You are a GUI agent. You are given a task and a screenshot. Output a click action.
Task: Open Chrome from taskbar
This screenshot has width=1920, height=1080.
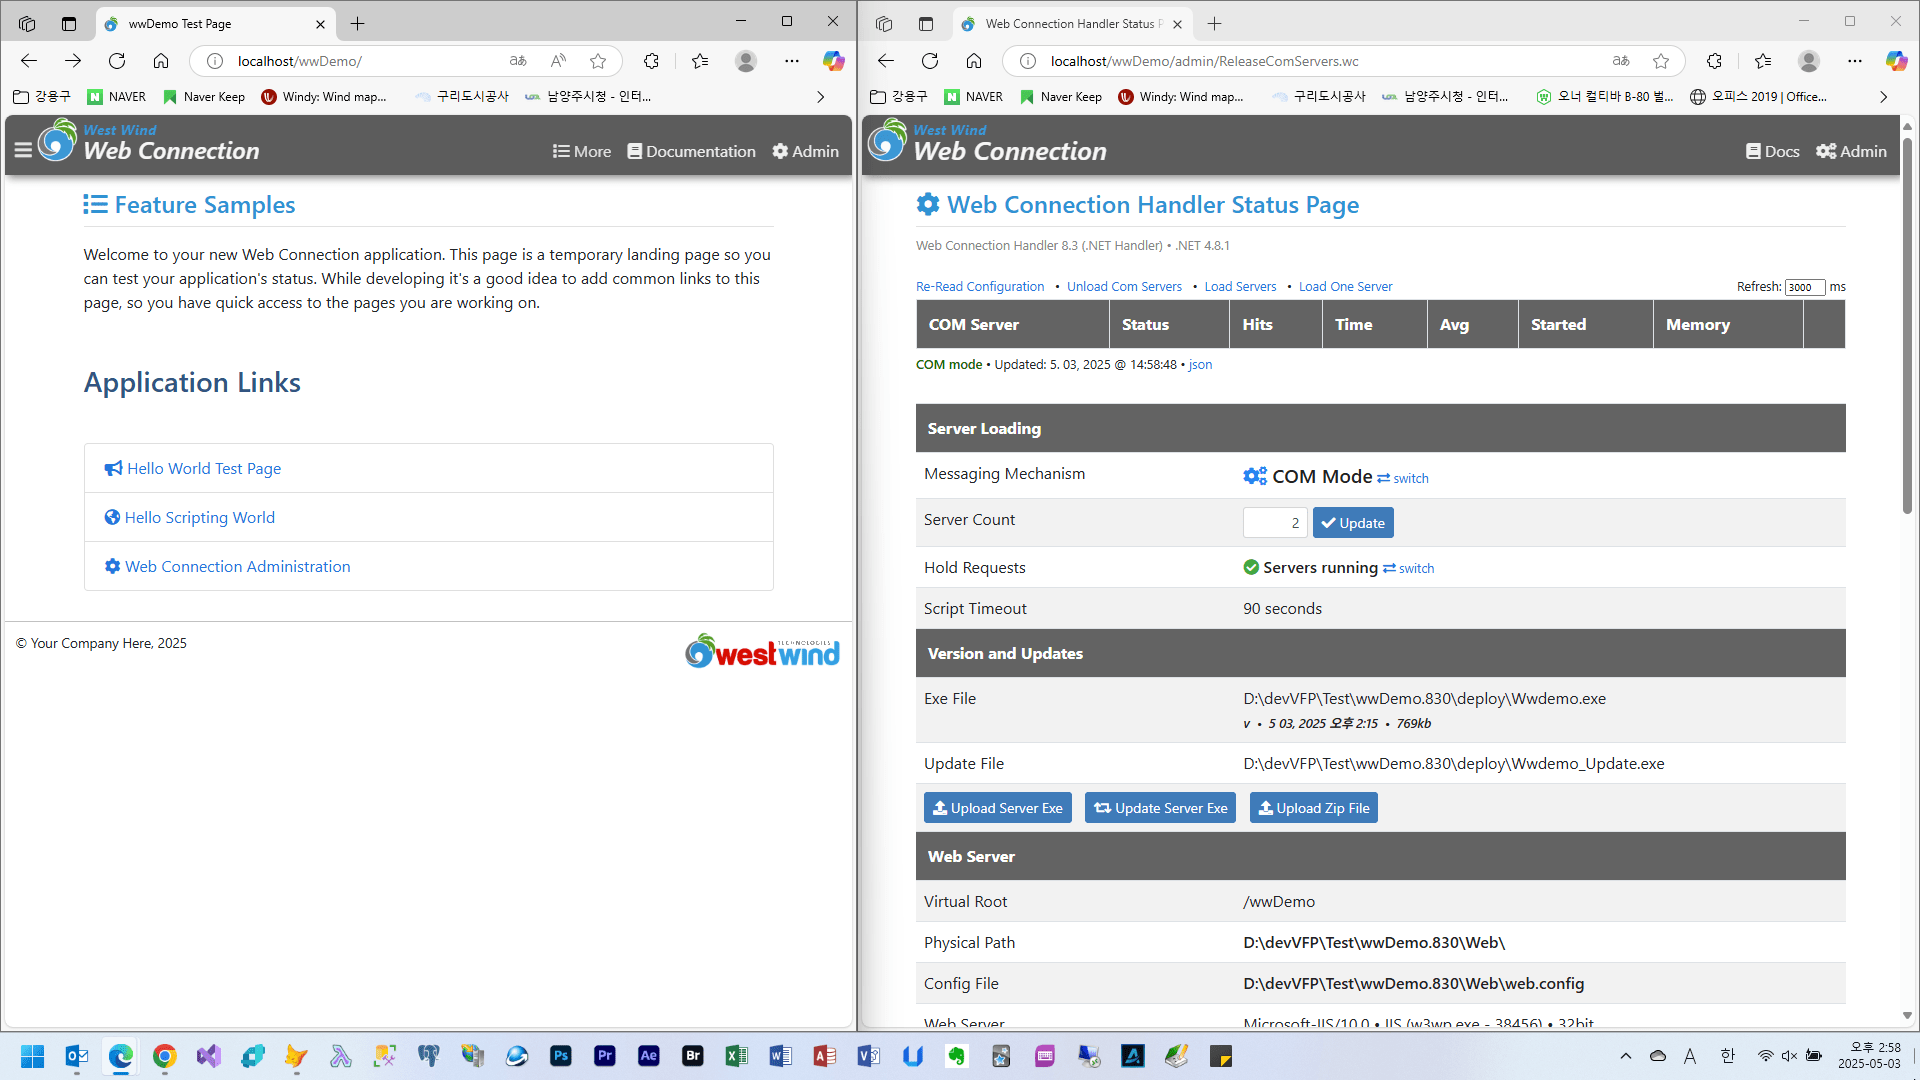165,1056
